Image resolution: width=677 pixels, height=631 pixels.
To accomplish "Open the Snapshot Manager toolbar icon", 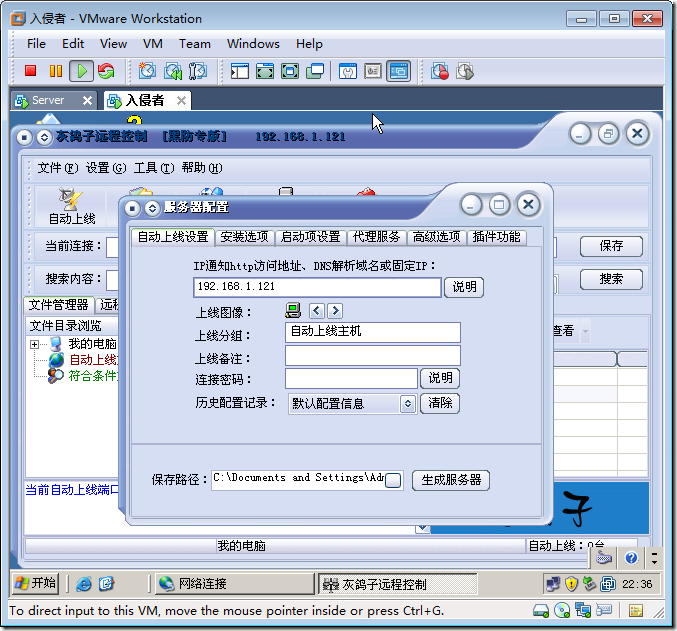I will 198,71.
